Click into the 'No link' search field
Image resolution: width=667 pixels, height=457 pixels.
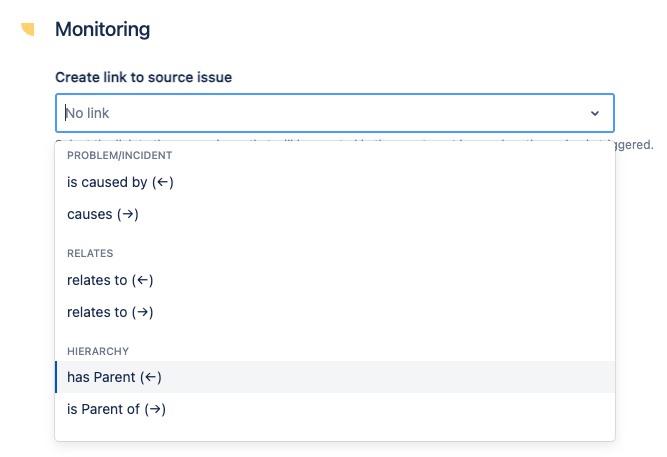click(x=300, y=113)
